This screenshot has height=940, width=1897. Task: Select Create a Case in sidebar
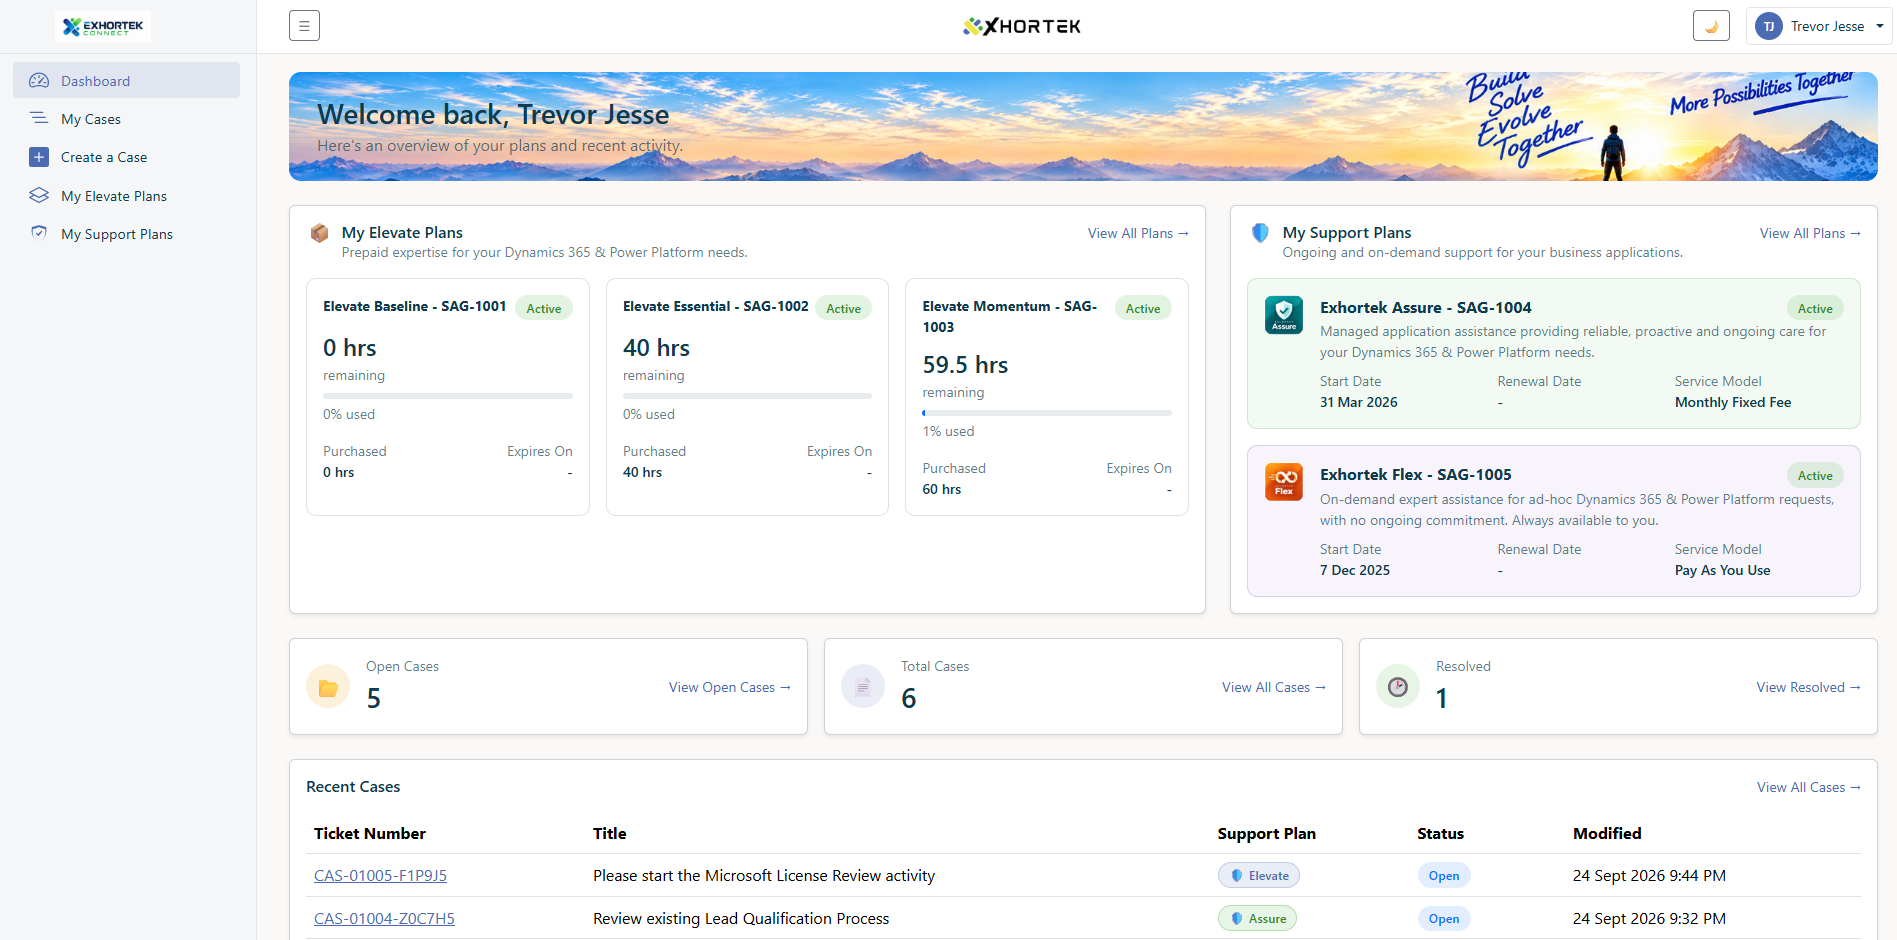click(126, 157)
